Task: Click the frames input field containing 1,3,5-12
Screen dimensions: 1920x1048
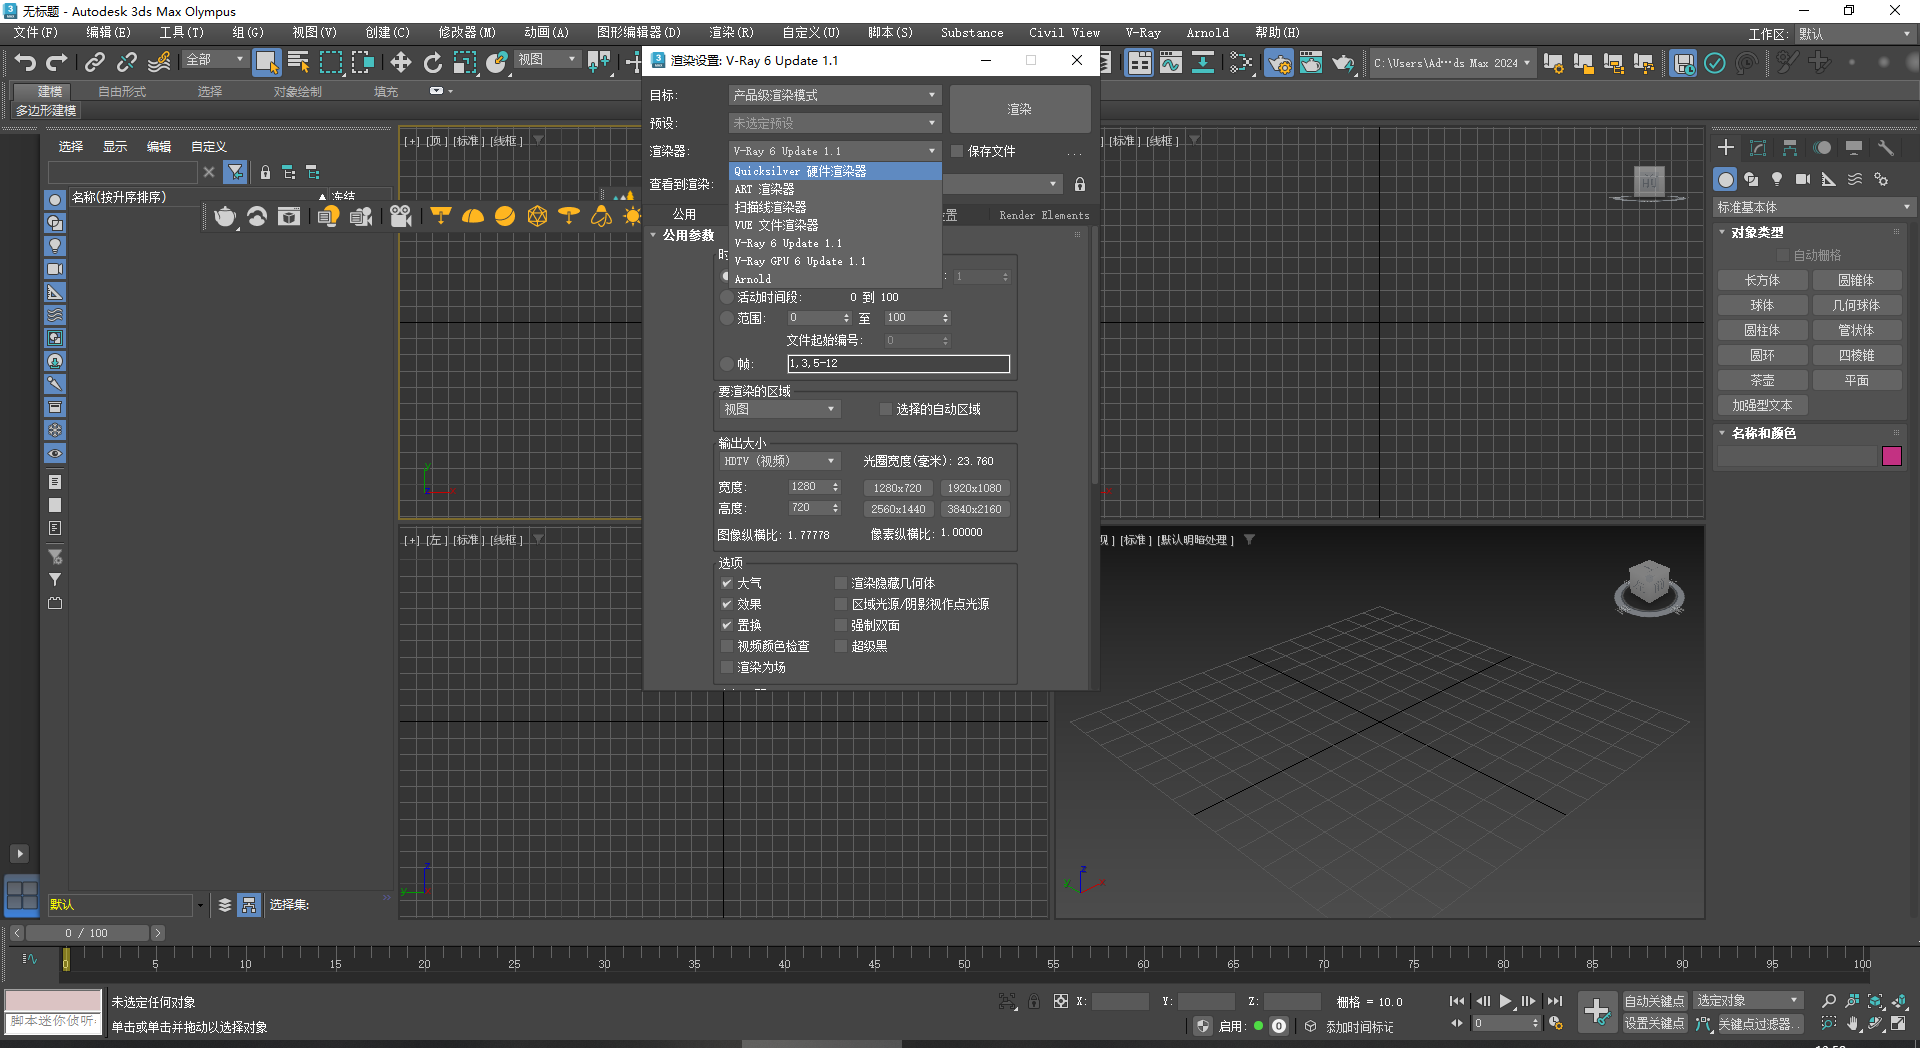Action: 898,363
